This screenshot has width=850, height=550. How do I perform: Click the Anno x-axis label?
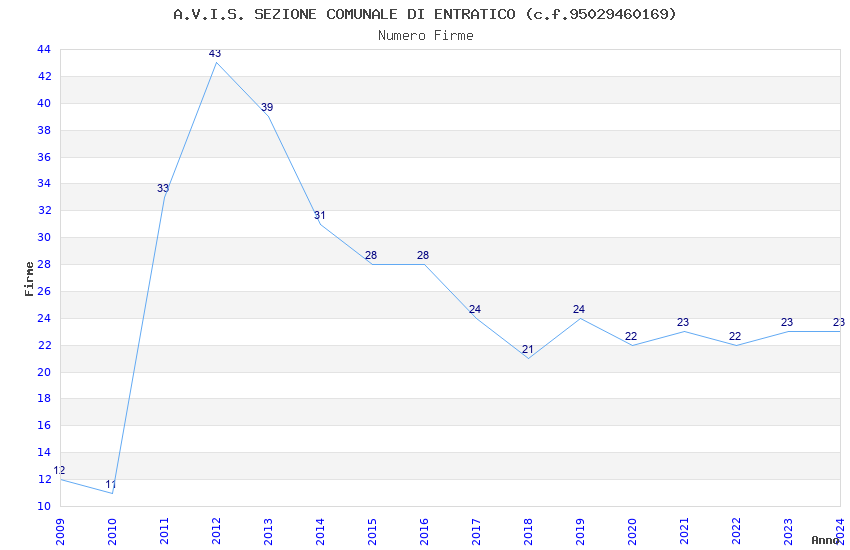tap(825, 540)
